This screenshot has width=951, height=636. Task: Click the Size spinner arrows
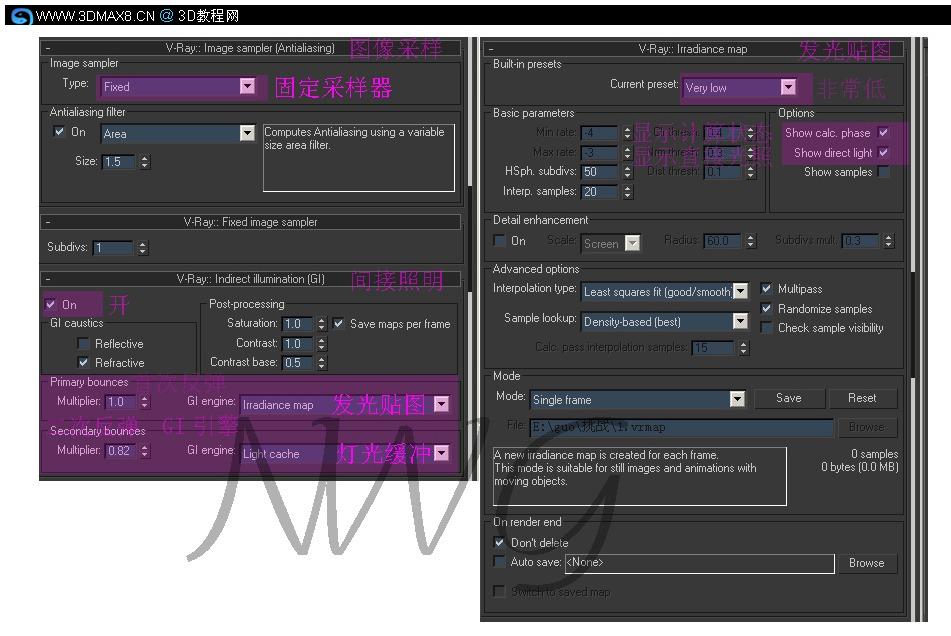[144, 162]
